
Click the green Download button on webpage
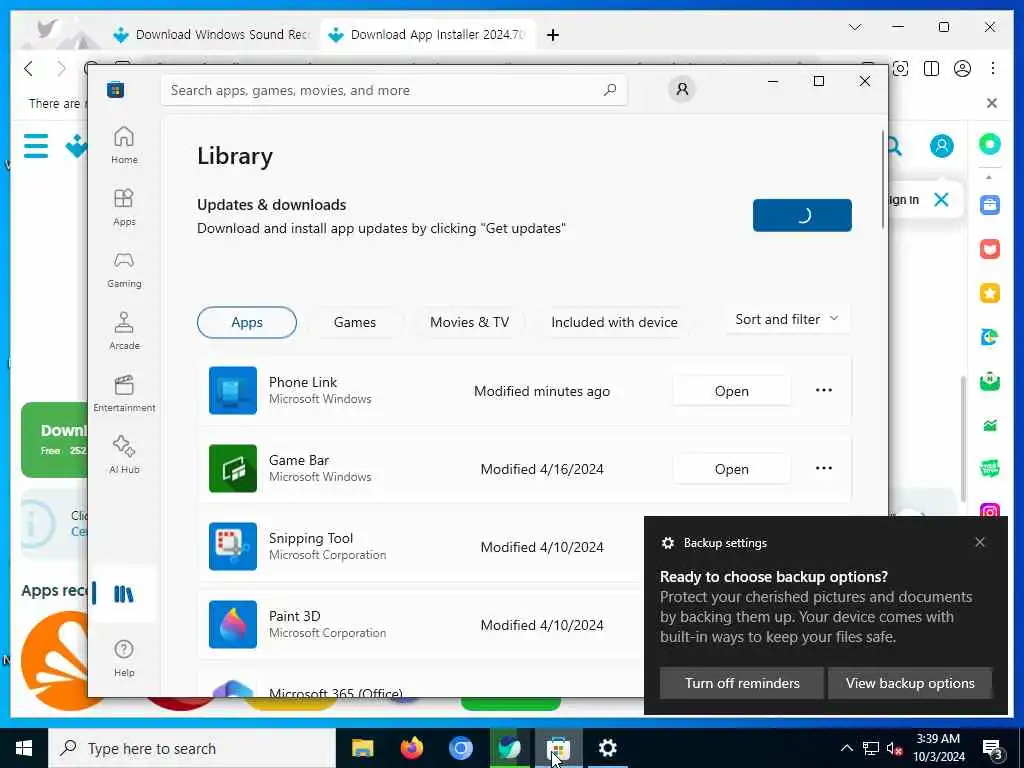coord(55,440)
